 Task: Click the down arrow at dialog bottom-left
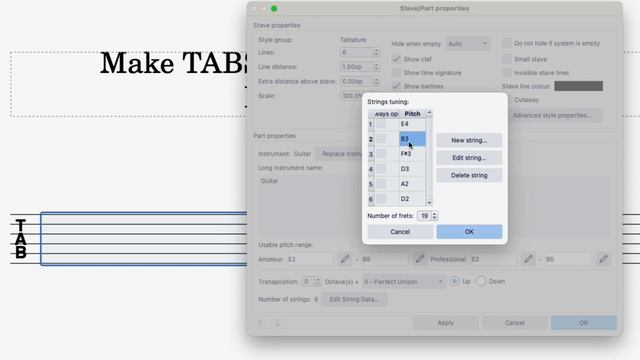click(277, 323)
